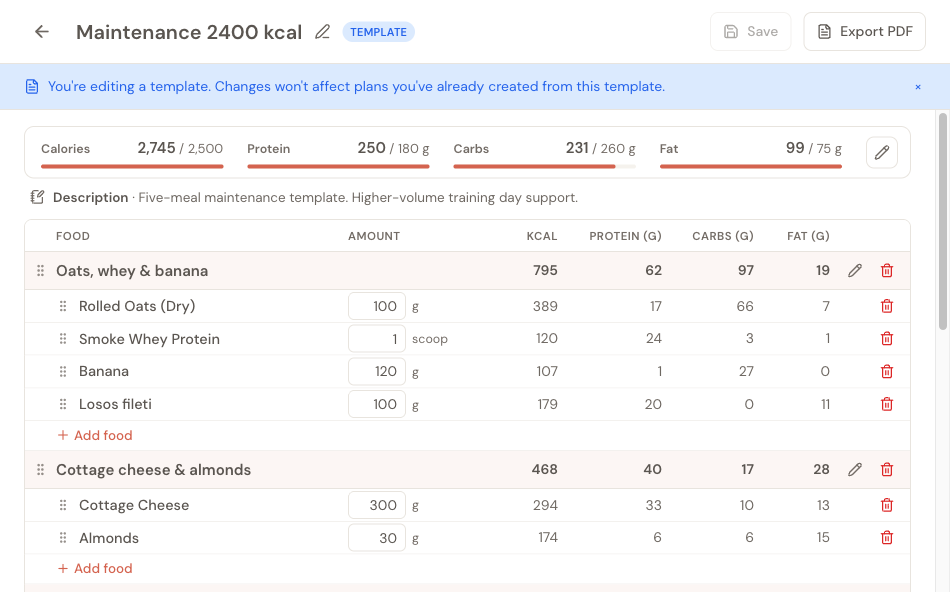Grab drag handle of Oats, whey & banana
950x593 pixels.
(41, 271)
